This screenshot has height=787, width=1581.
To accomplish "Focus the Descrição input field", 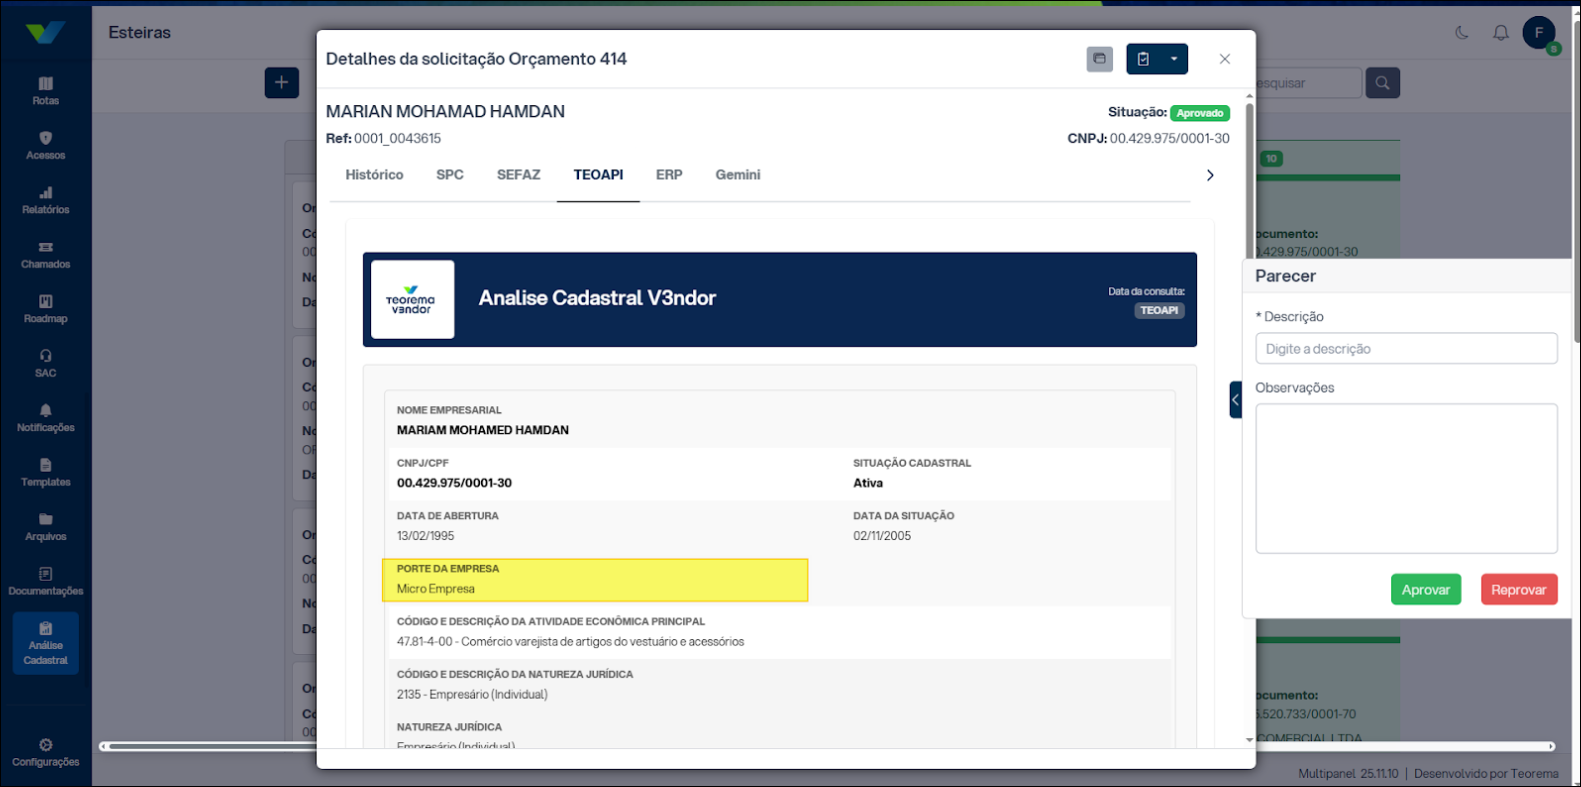I will click(x=1406, y=349).
